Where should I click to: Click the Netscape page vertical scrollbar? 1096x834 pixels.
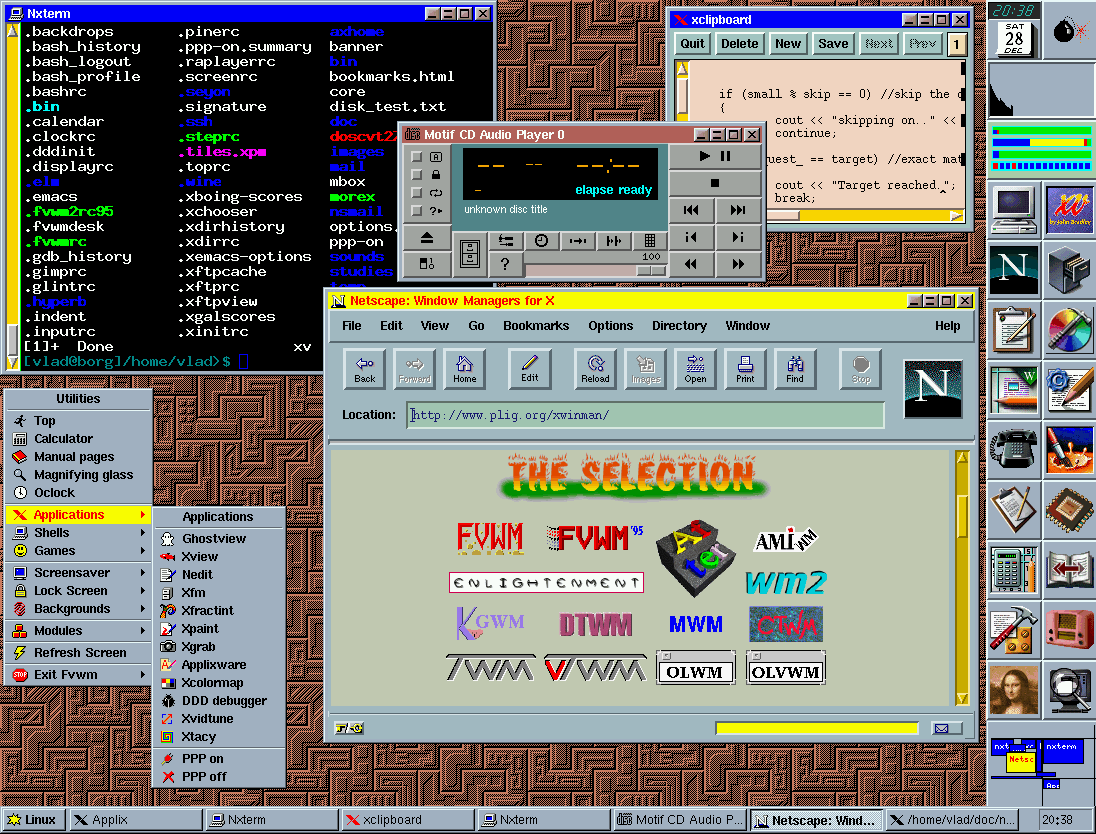[962, 577]
